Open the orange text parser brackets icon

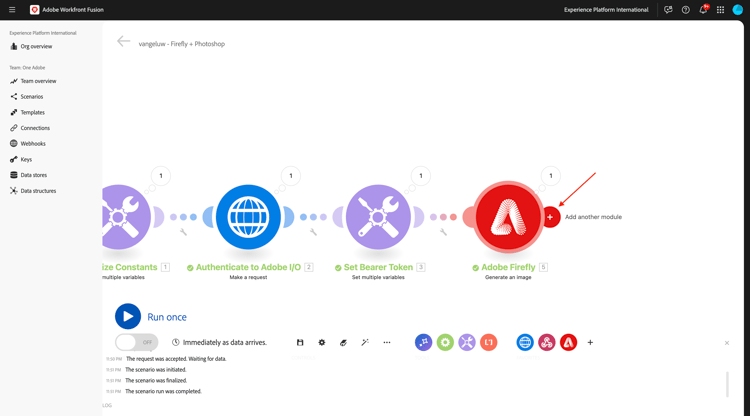coord(488,342)
